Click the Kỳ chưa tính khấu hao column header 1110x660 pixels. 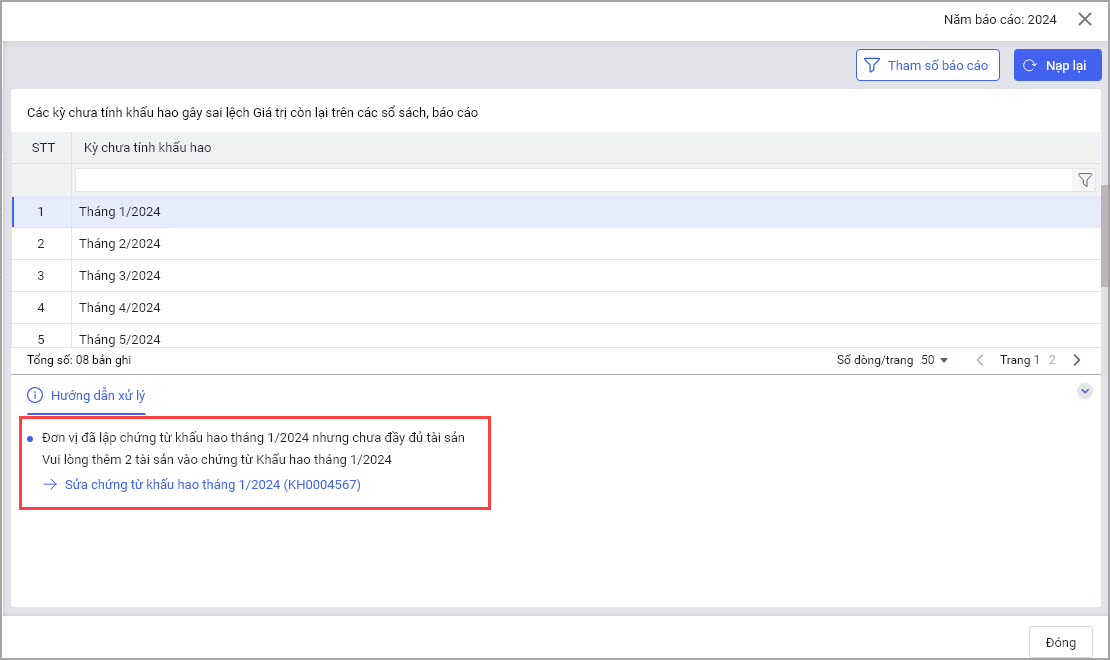pos(147,148)
